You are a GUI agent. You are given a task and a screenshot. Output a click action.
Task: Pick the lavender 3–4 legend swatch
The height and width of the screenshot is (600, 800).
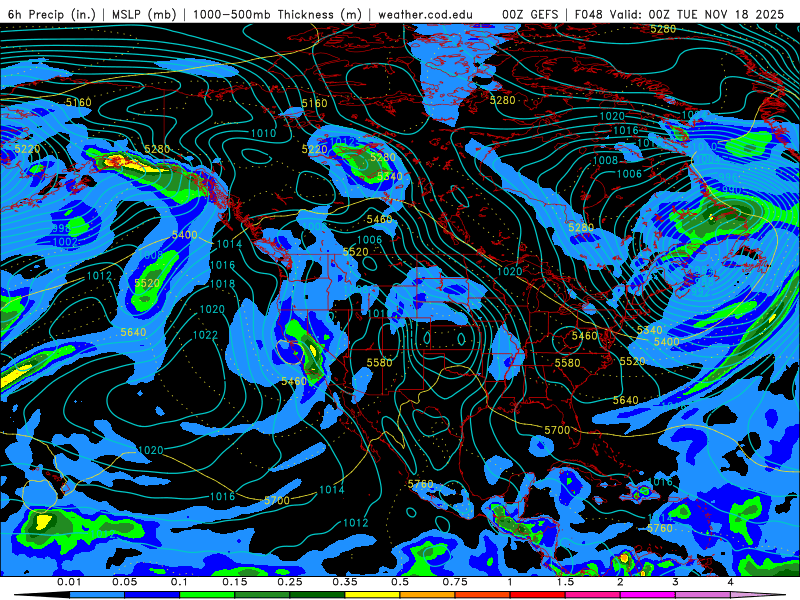[x=703, y=595]
